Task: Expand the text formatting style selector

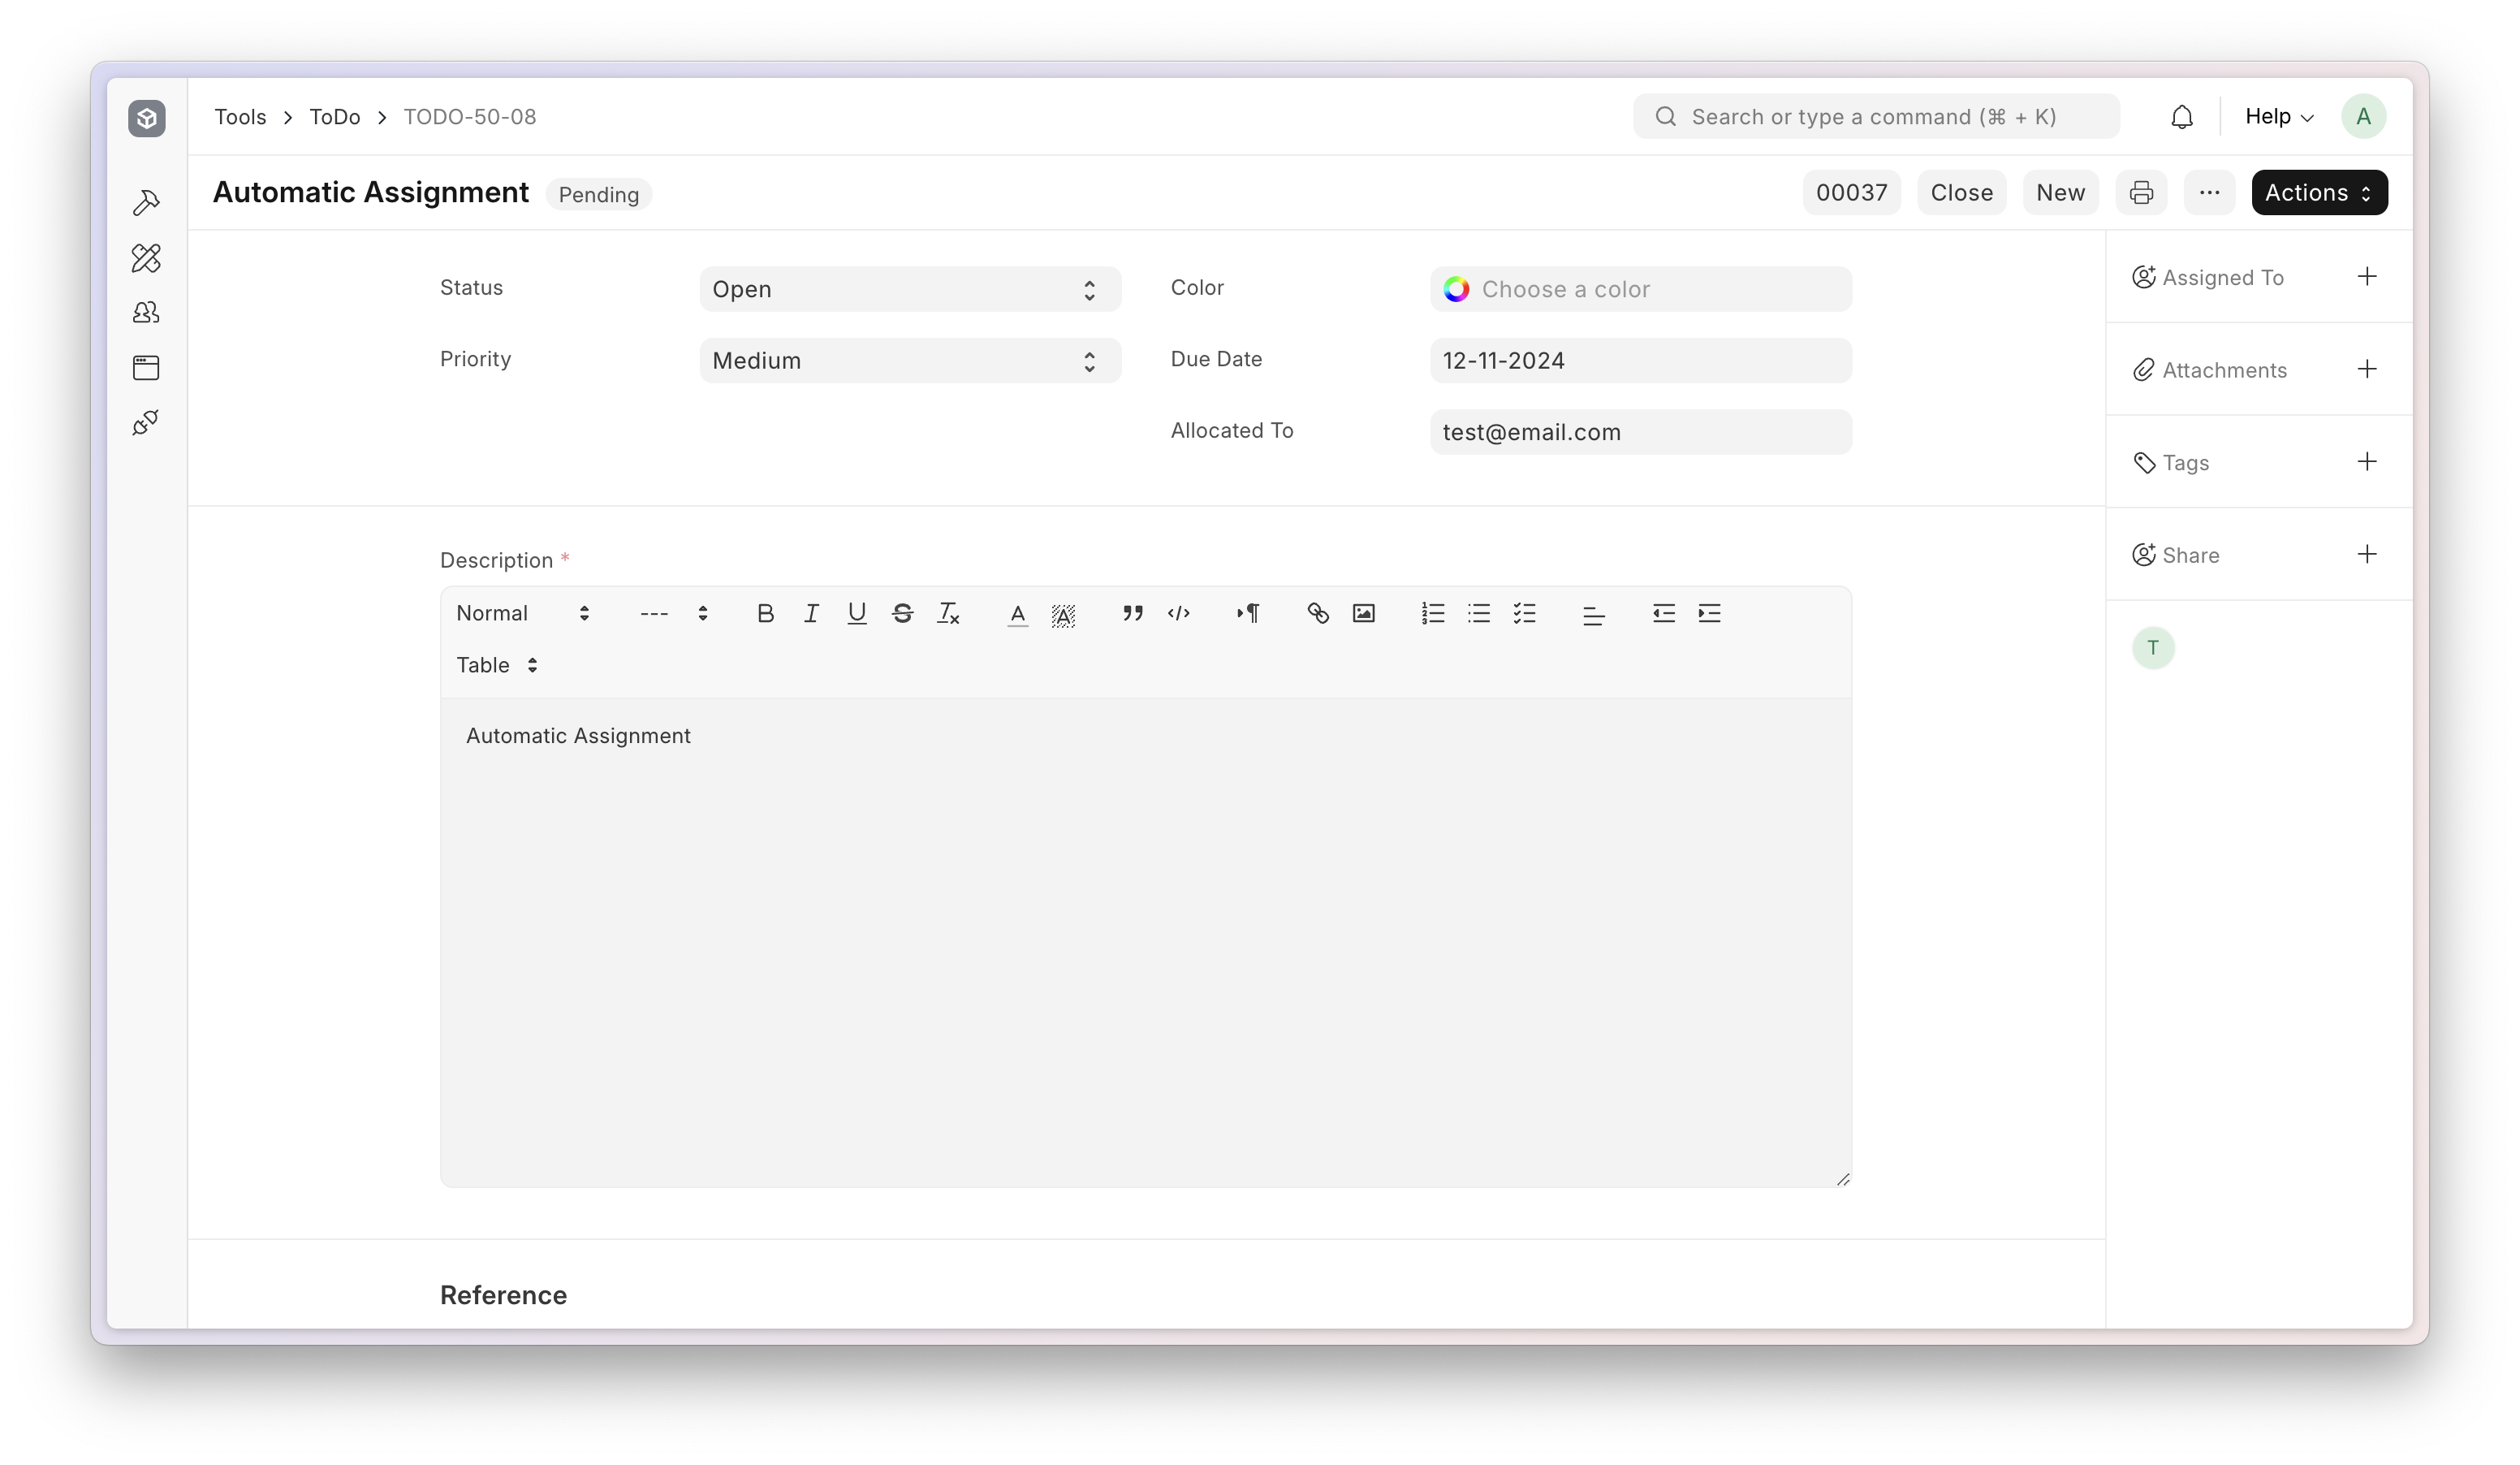Action: click(521, 612)
